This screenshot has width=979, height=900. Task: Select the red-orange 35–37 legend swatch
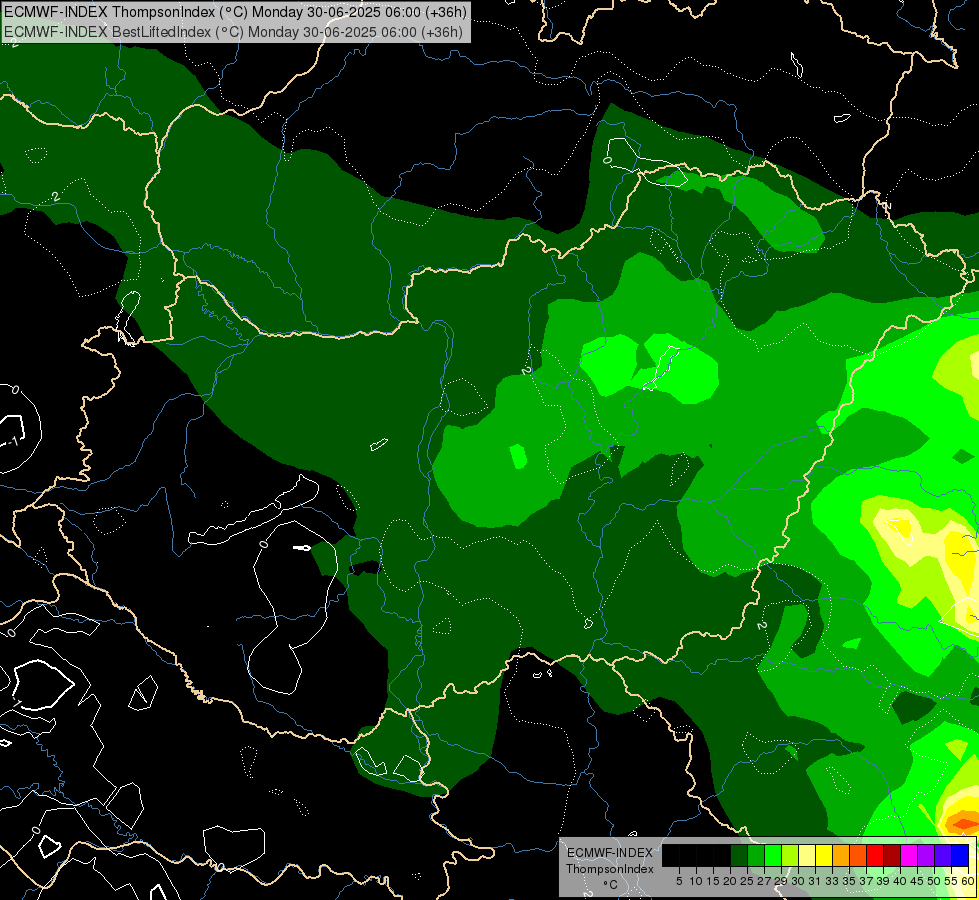858,856
